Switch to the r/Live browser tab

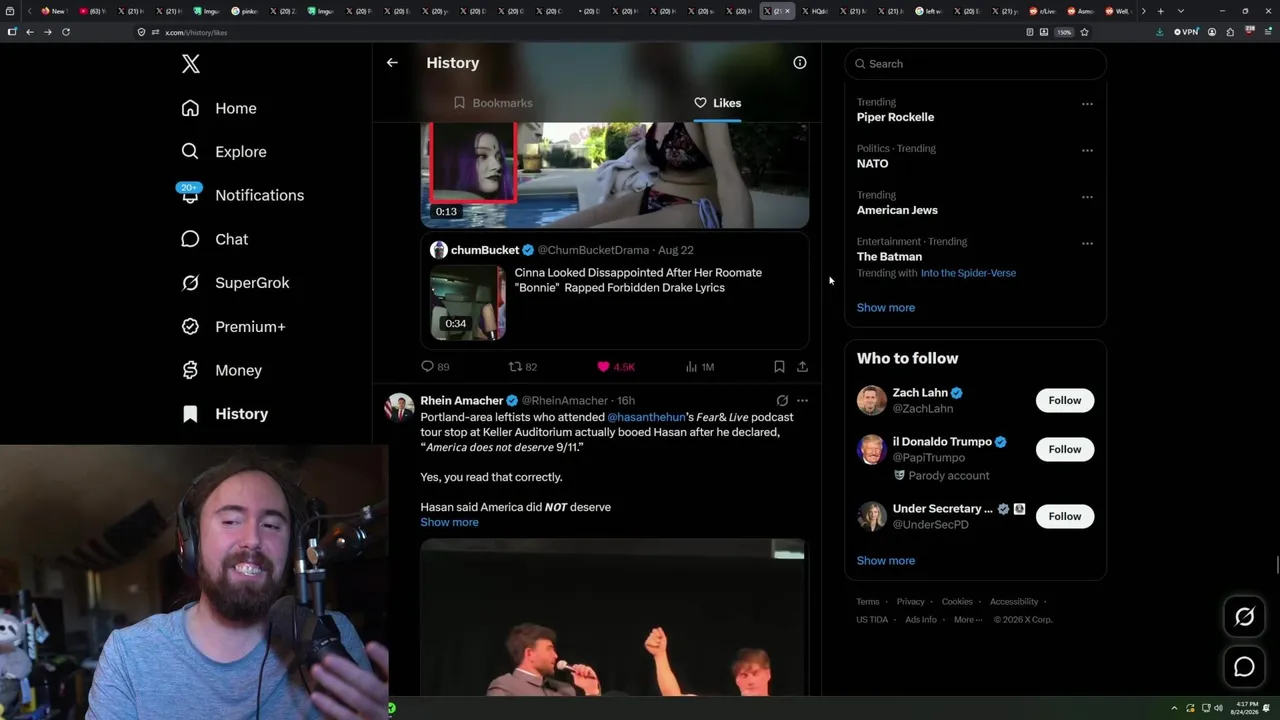click(x=1043, y=11)
